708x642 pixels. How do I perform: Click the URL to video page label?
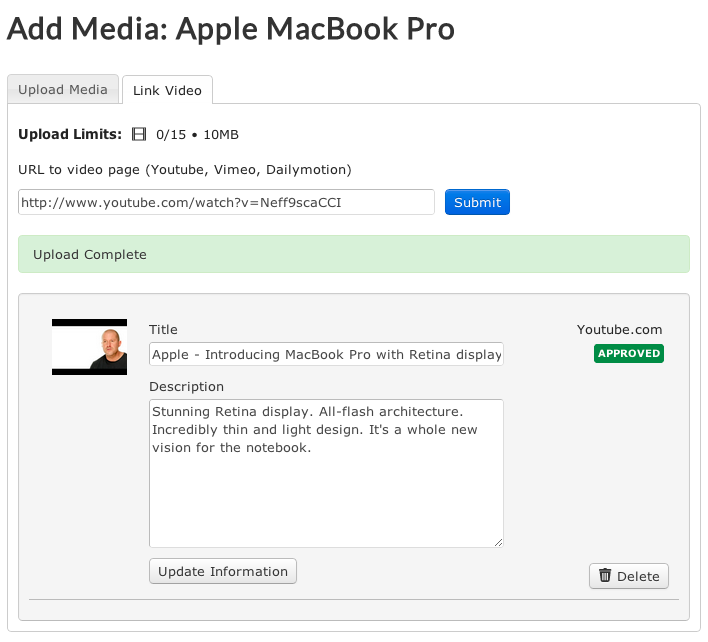point(185,170)
